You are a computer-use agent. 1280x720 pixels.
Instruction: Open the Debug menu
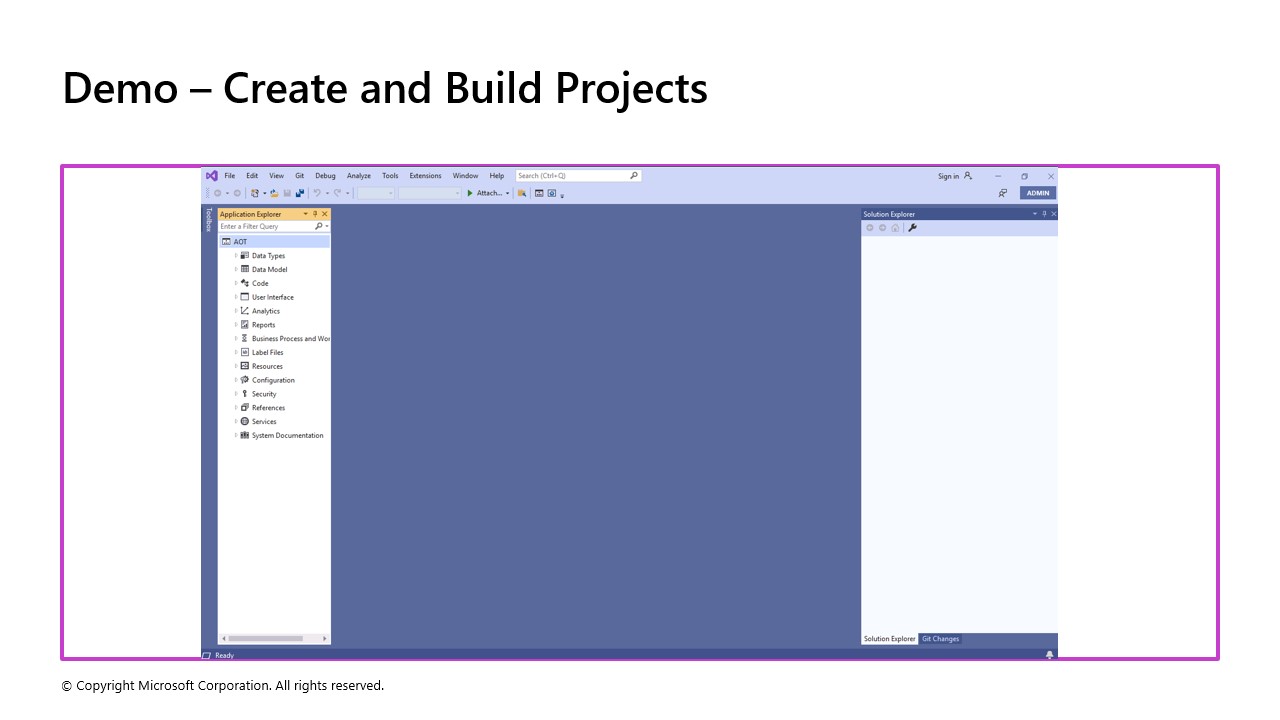[x=325, y=175]
